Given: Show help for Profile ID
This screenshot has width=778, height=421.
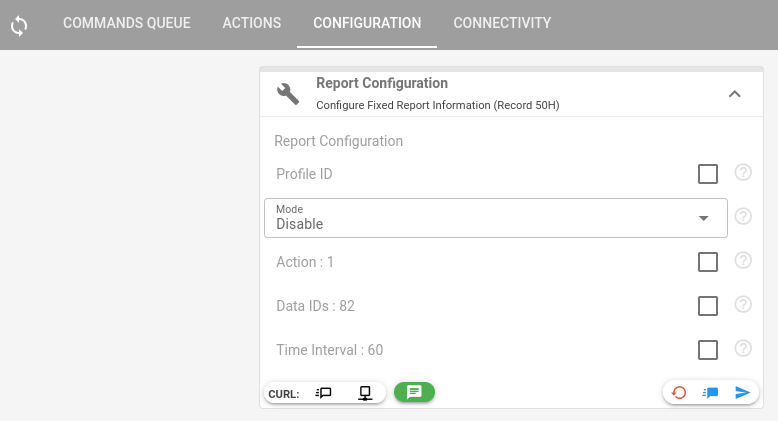Looking at the screenshot, I should point(743,173).
